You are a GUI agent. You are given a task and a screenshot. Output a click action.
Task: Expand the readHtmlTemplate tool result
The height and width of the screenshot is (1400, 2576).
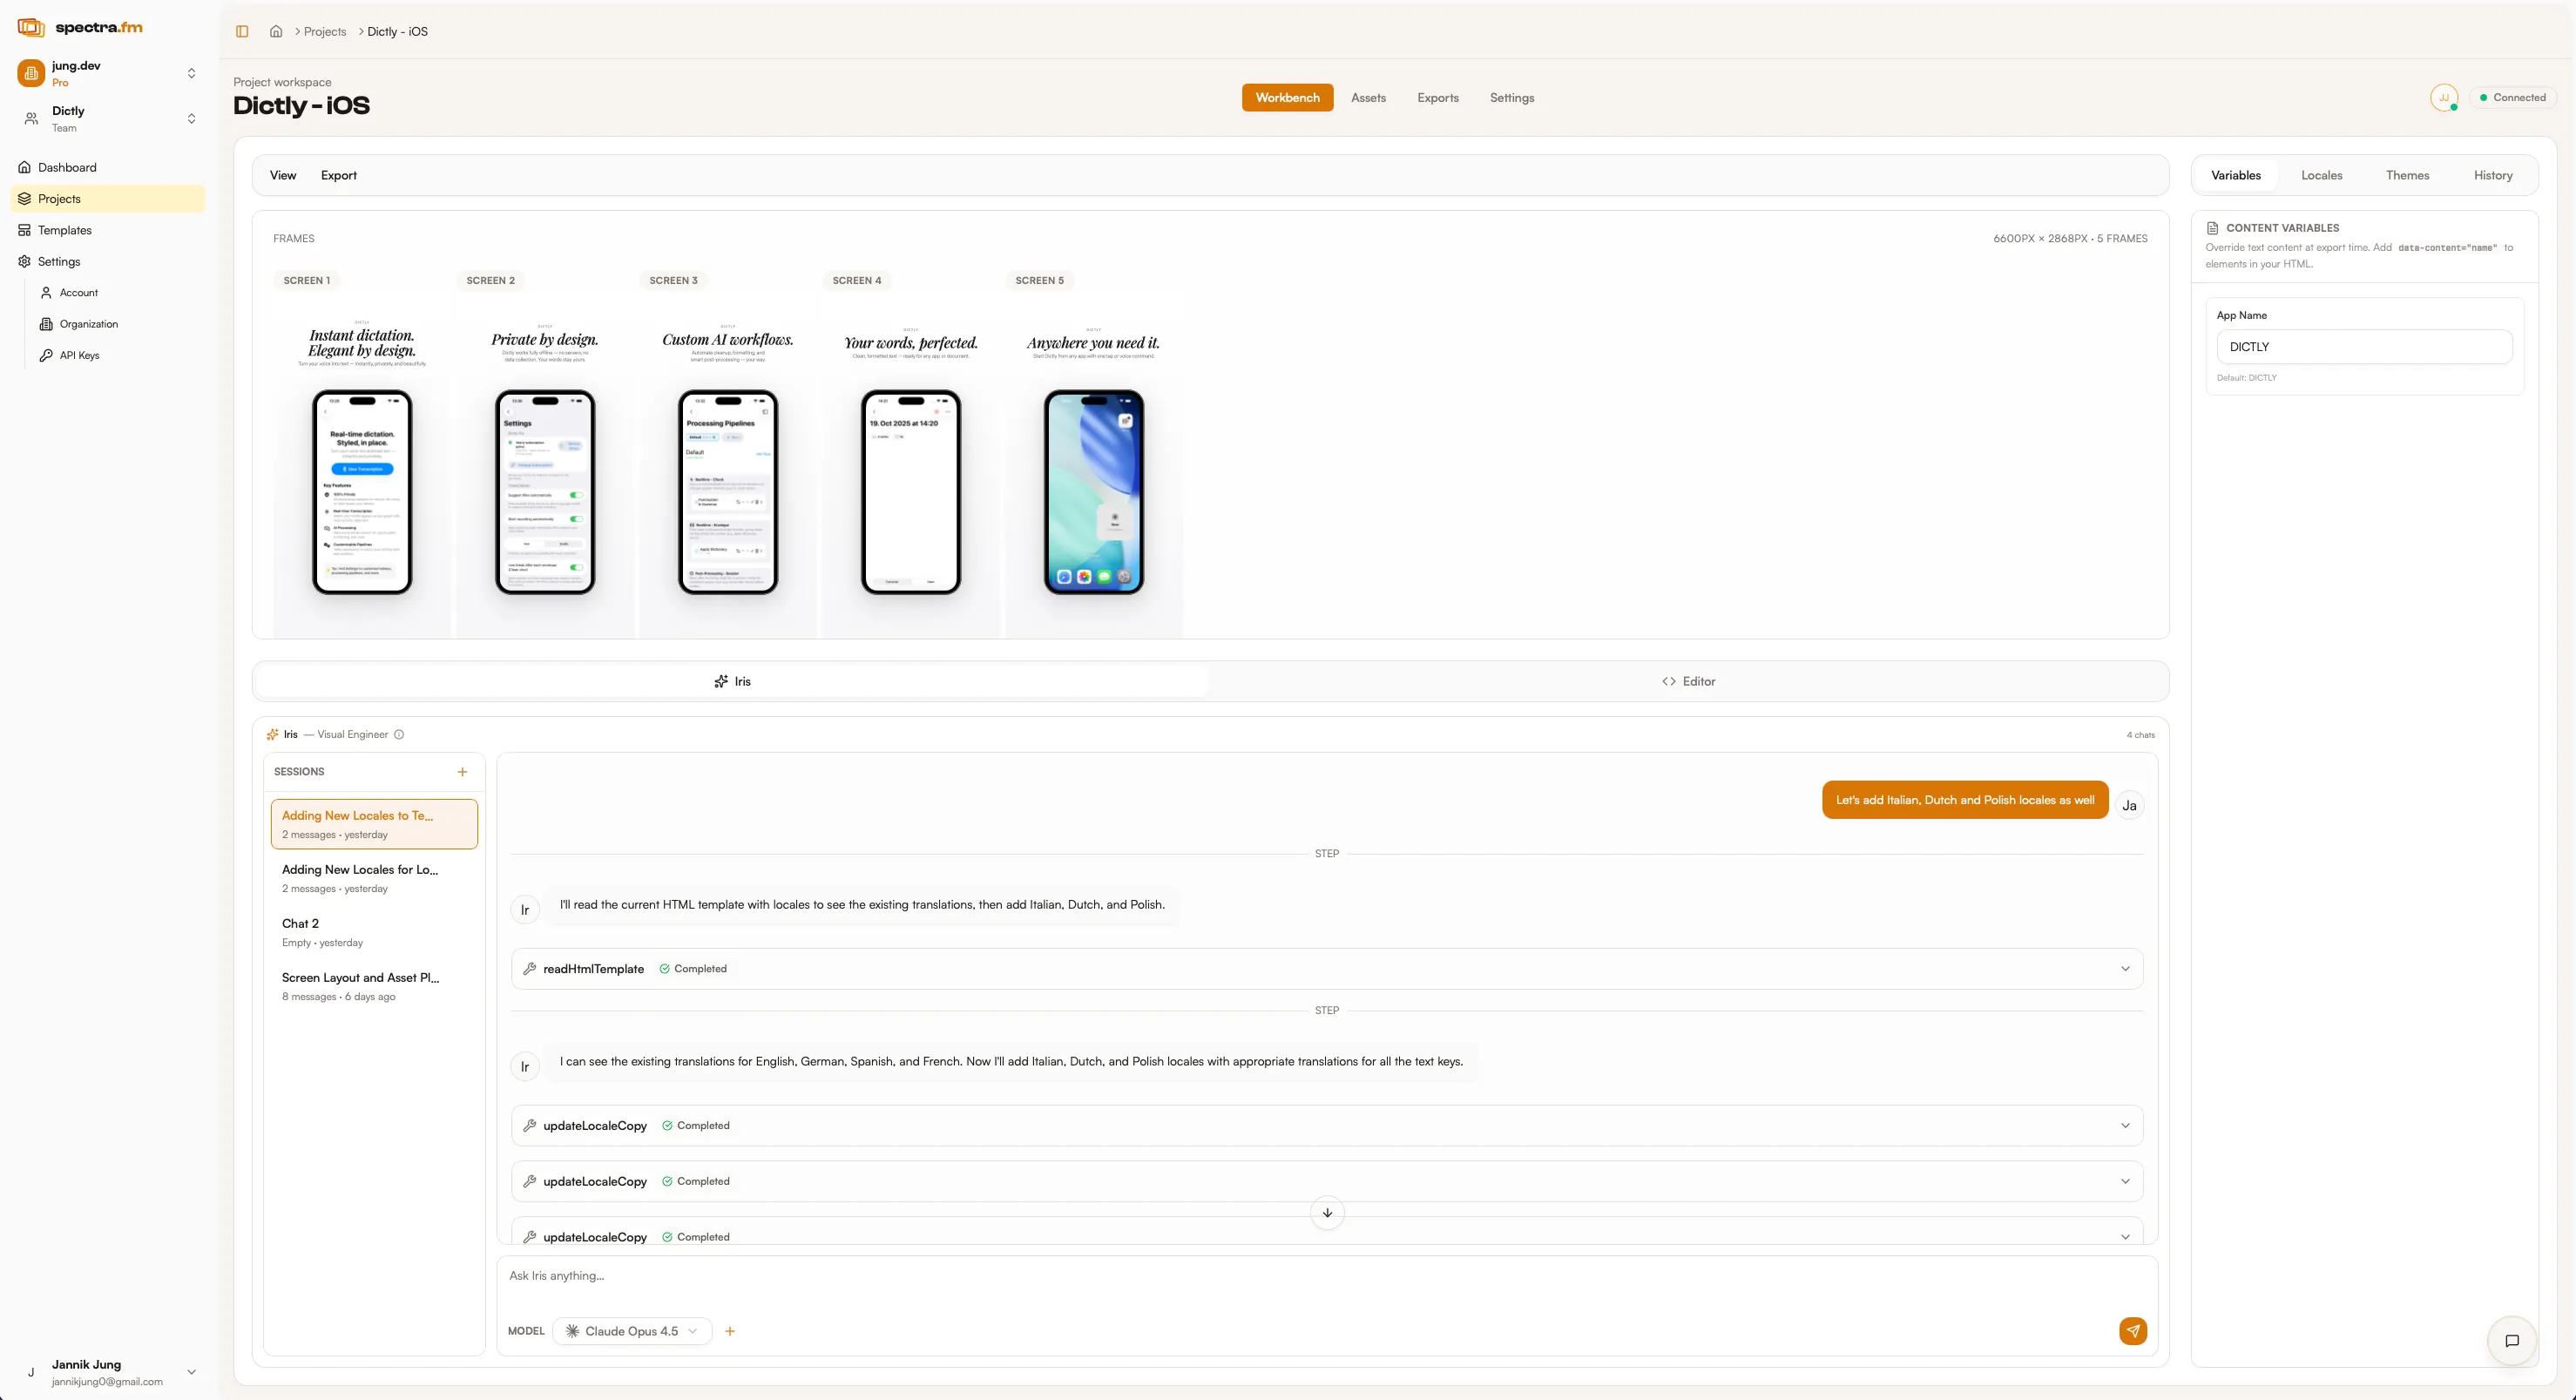pyautogui.click(x=1326, y=969)
